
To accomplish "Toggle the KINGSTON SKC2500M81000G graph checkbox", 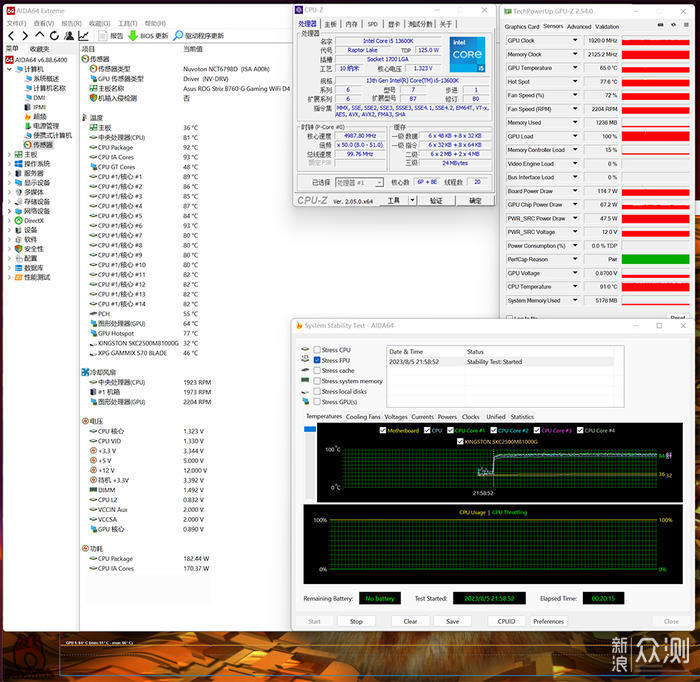I will click(460, 441).
